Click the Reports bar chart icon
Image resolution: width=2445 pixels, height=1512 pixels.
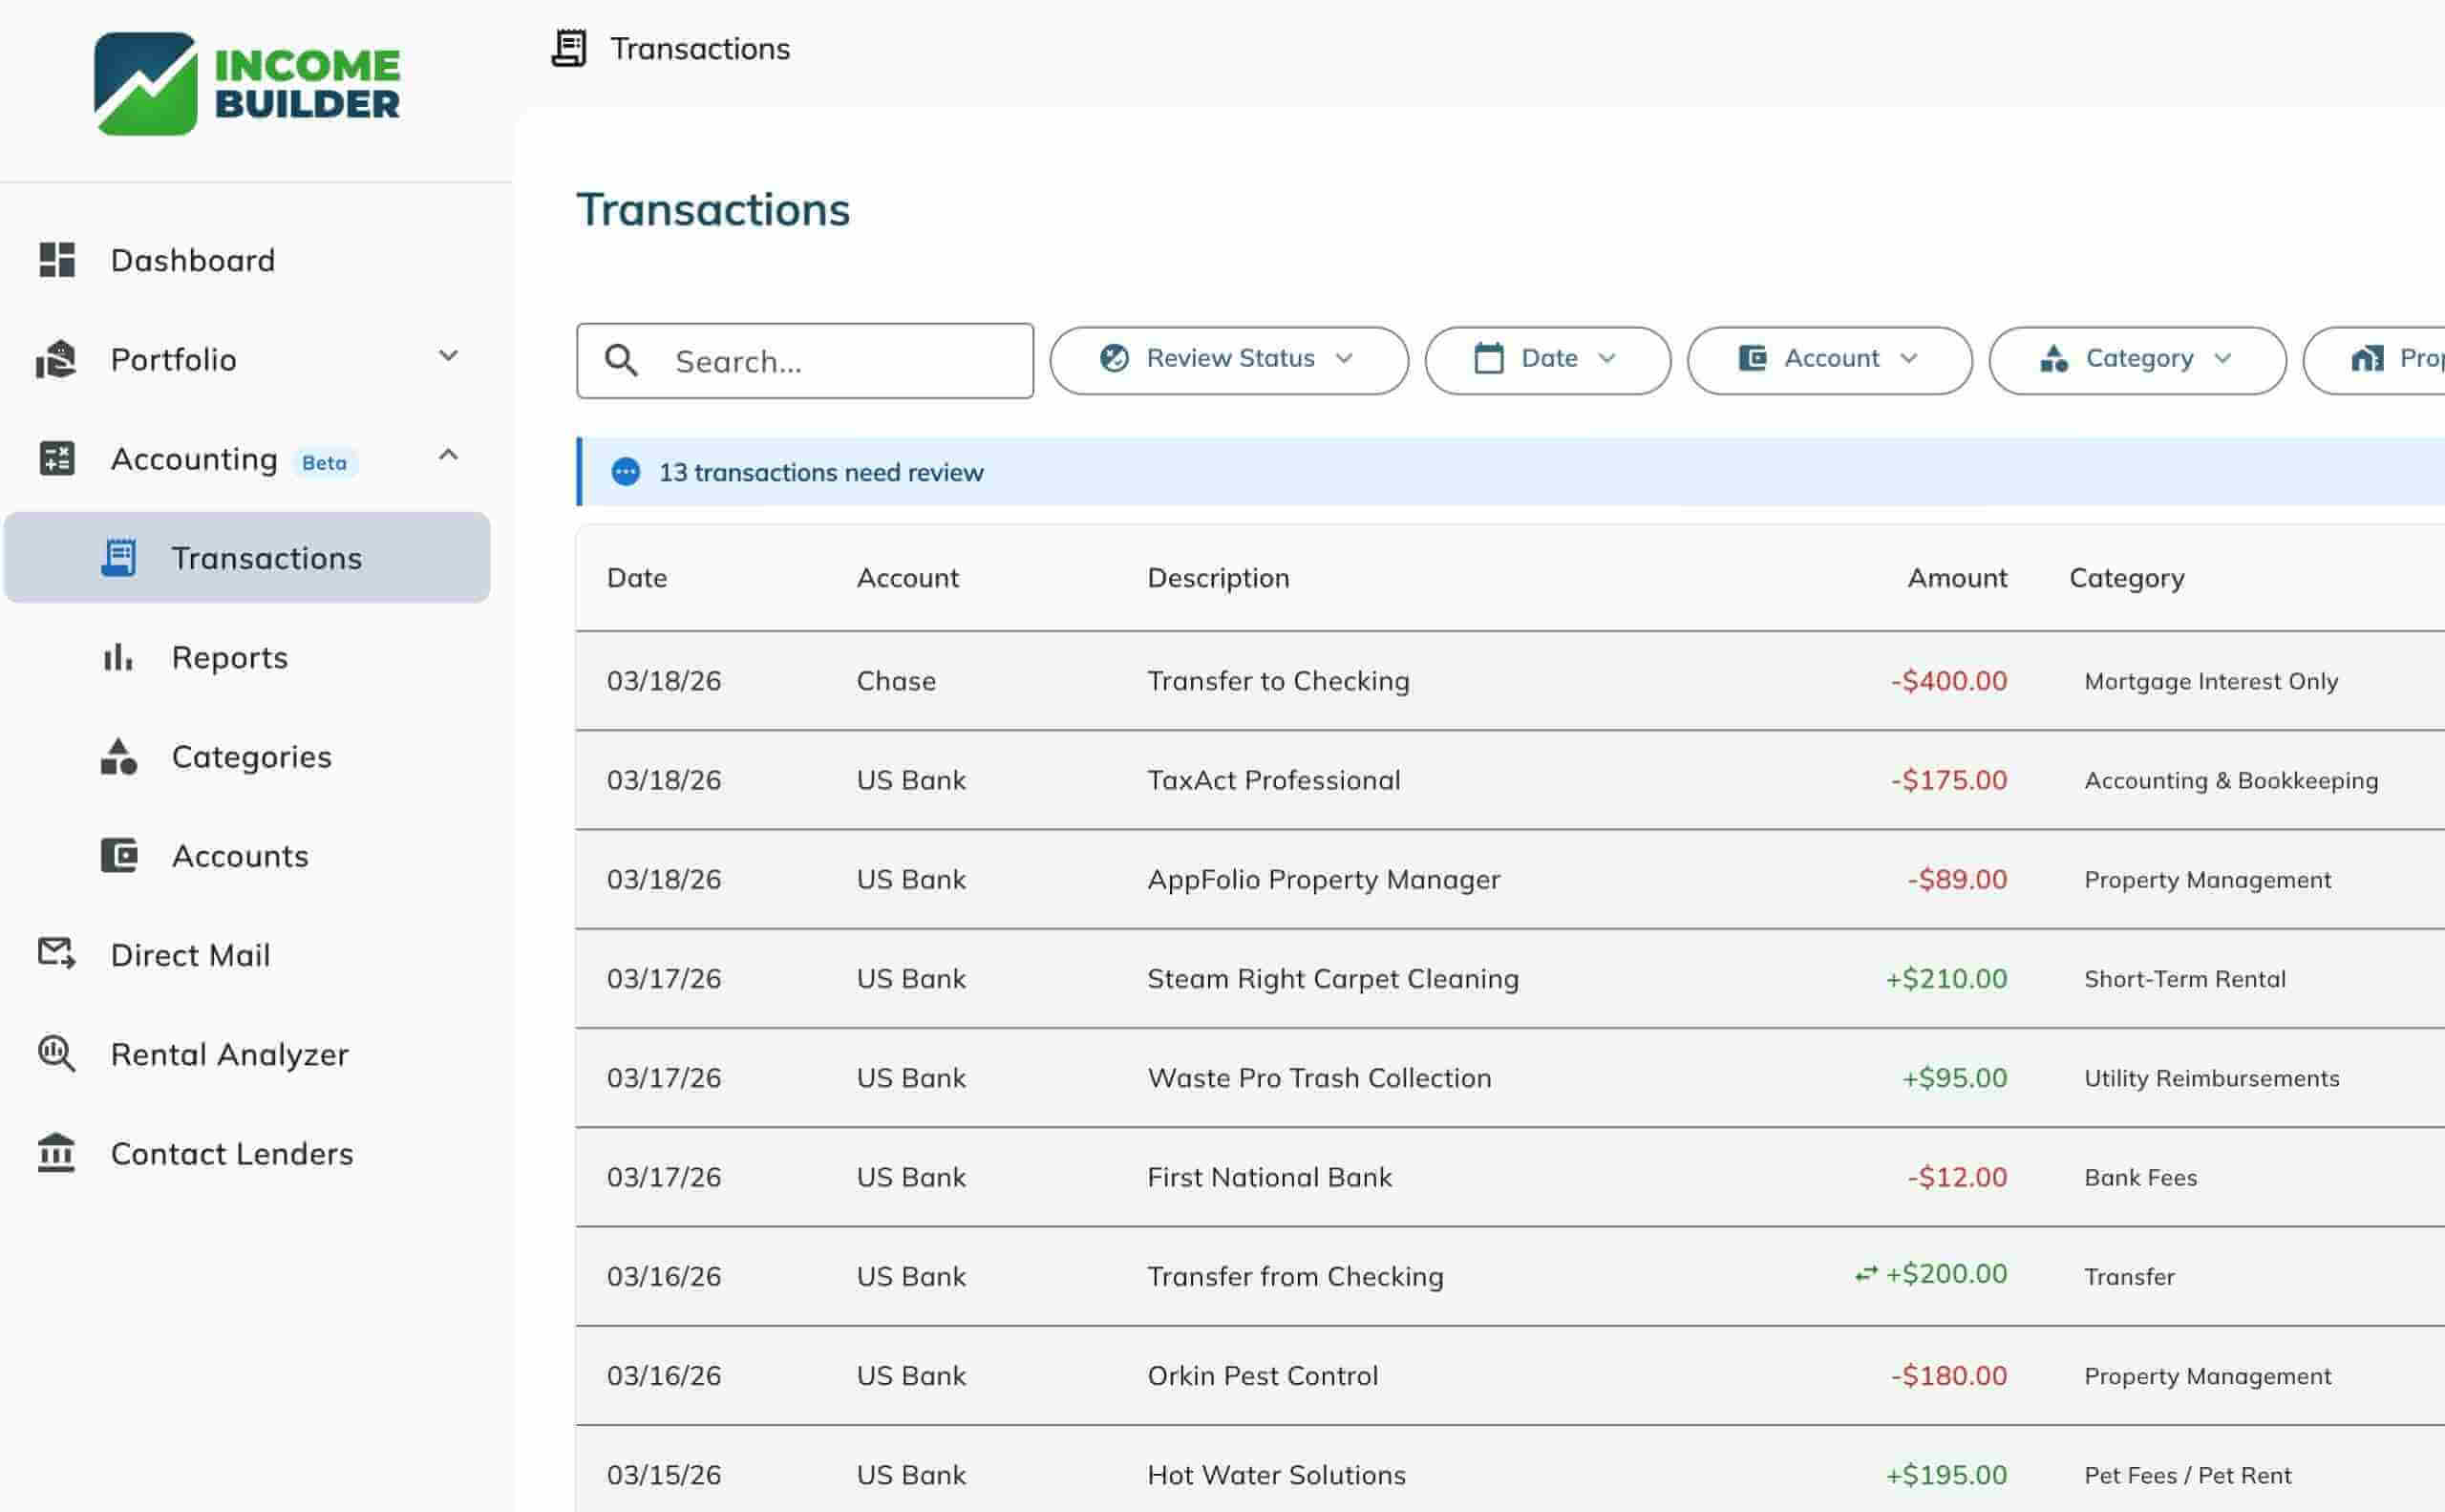[x=118, y=657]
